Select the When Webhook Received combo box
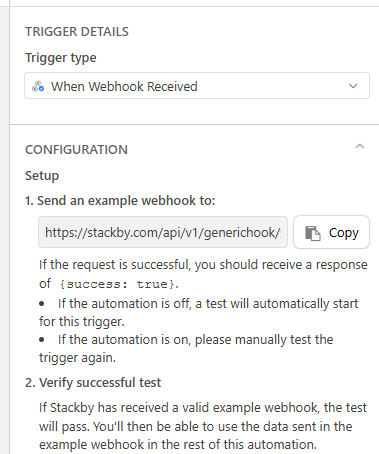This screenshot has width=379, height=454. (x=197, y=86)
